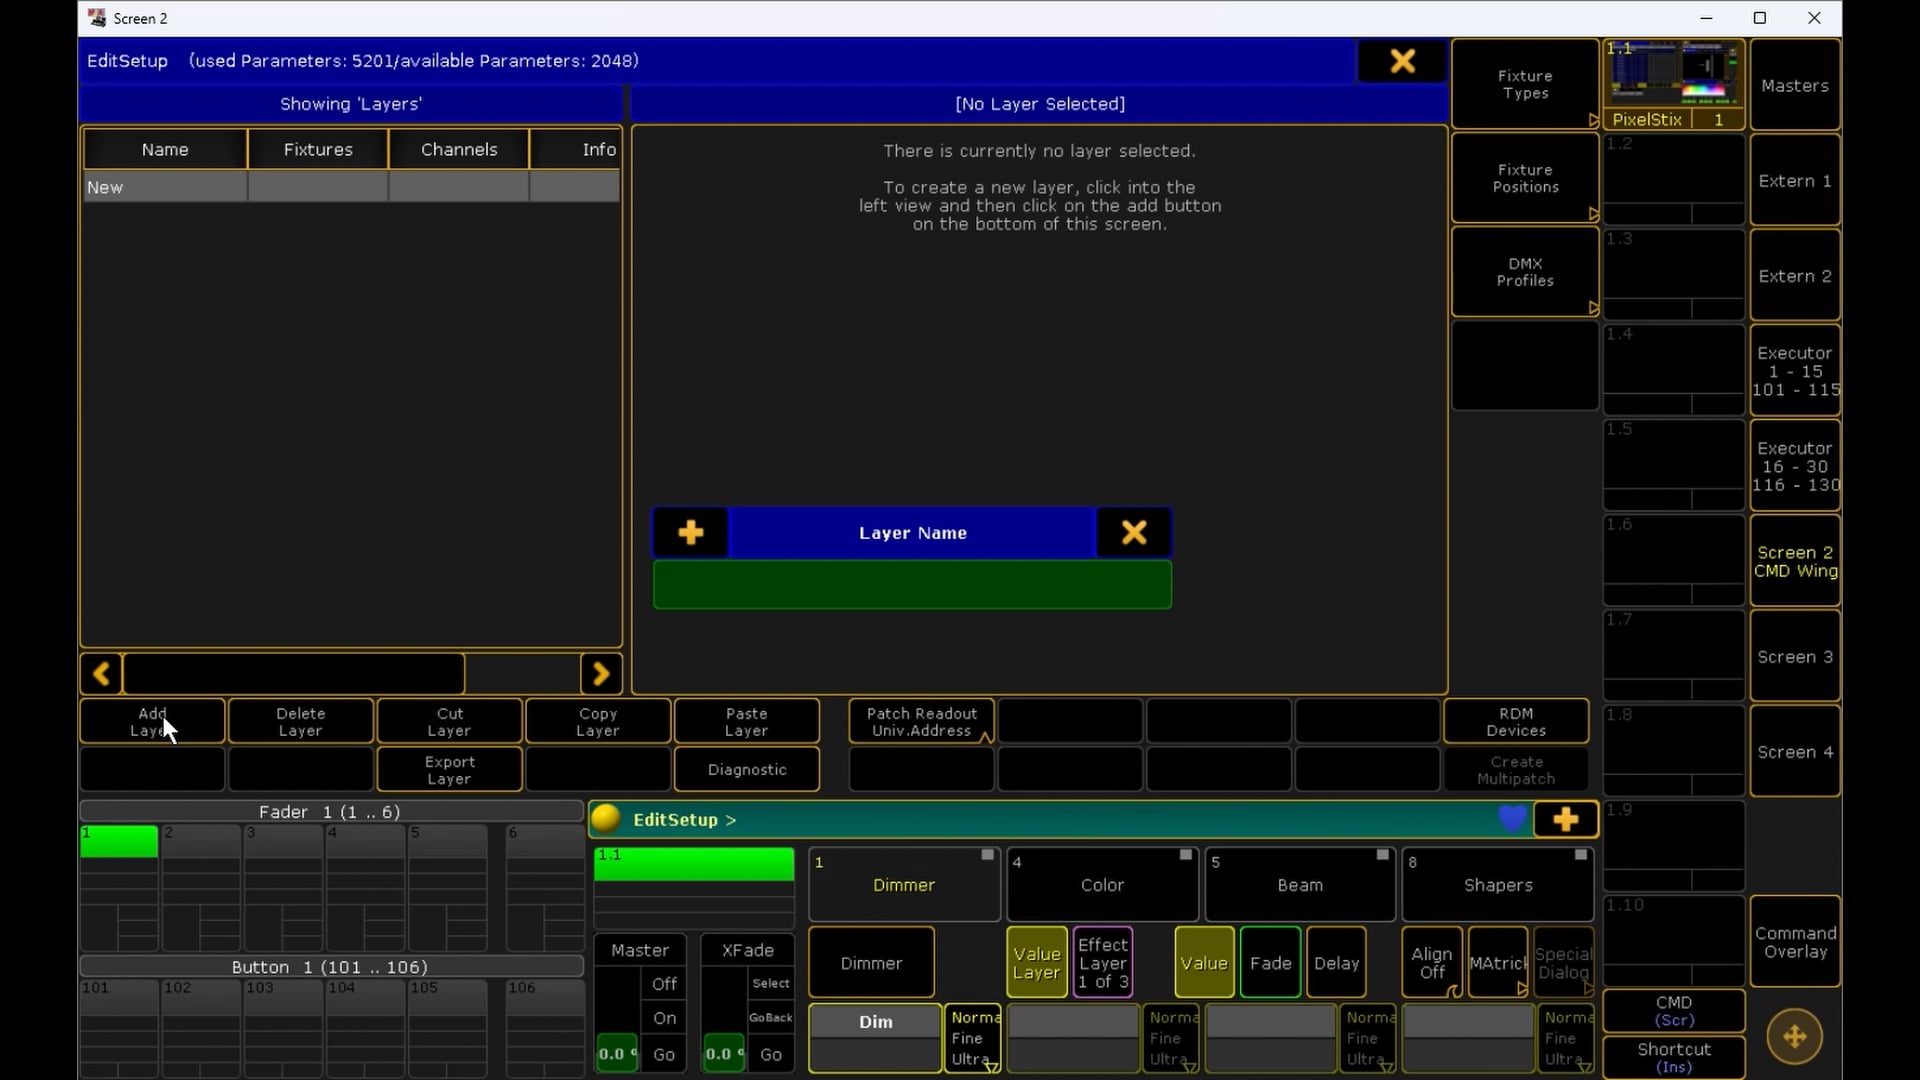Click the plus icon on the encoder toolbar
Viewport: 1920px width, 1080px height.
point(1565,819)
